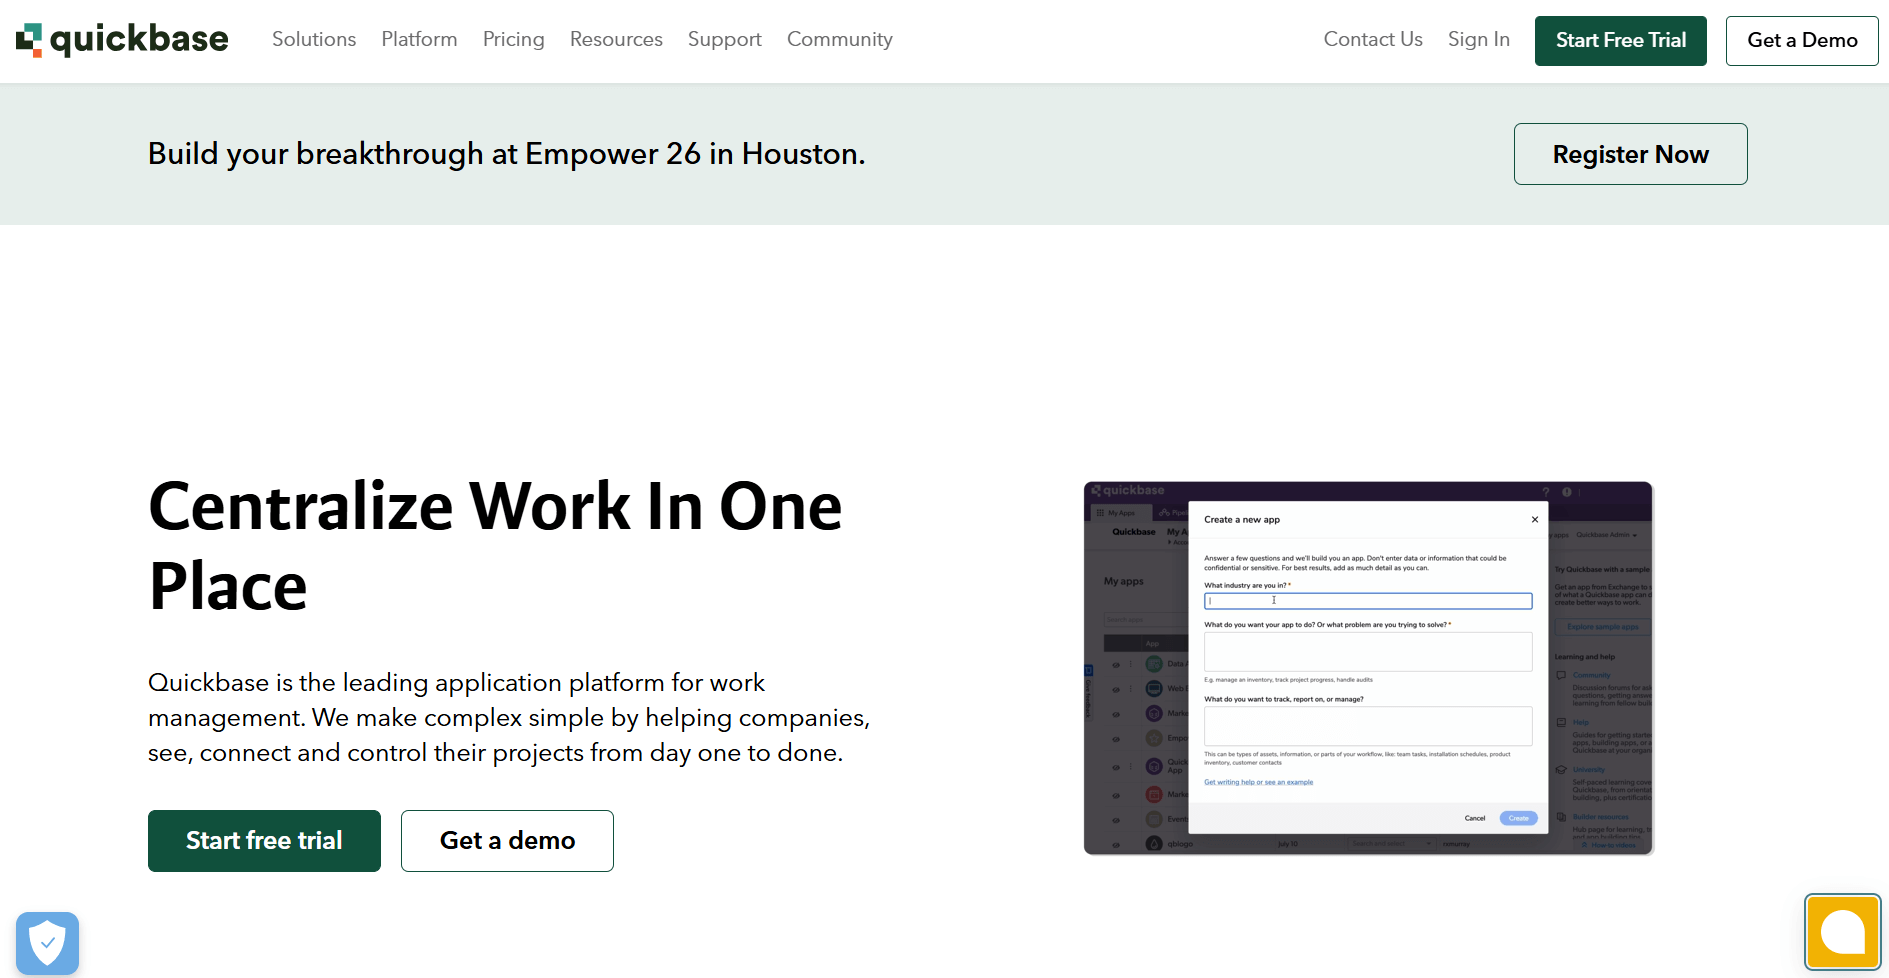Open the Community menu
Screen dimensions: 1889x978
coord(840,40)
